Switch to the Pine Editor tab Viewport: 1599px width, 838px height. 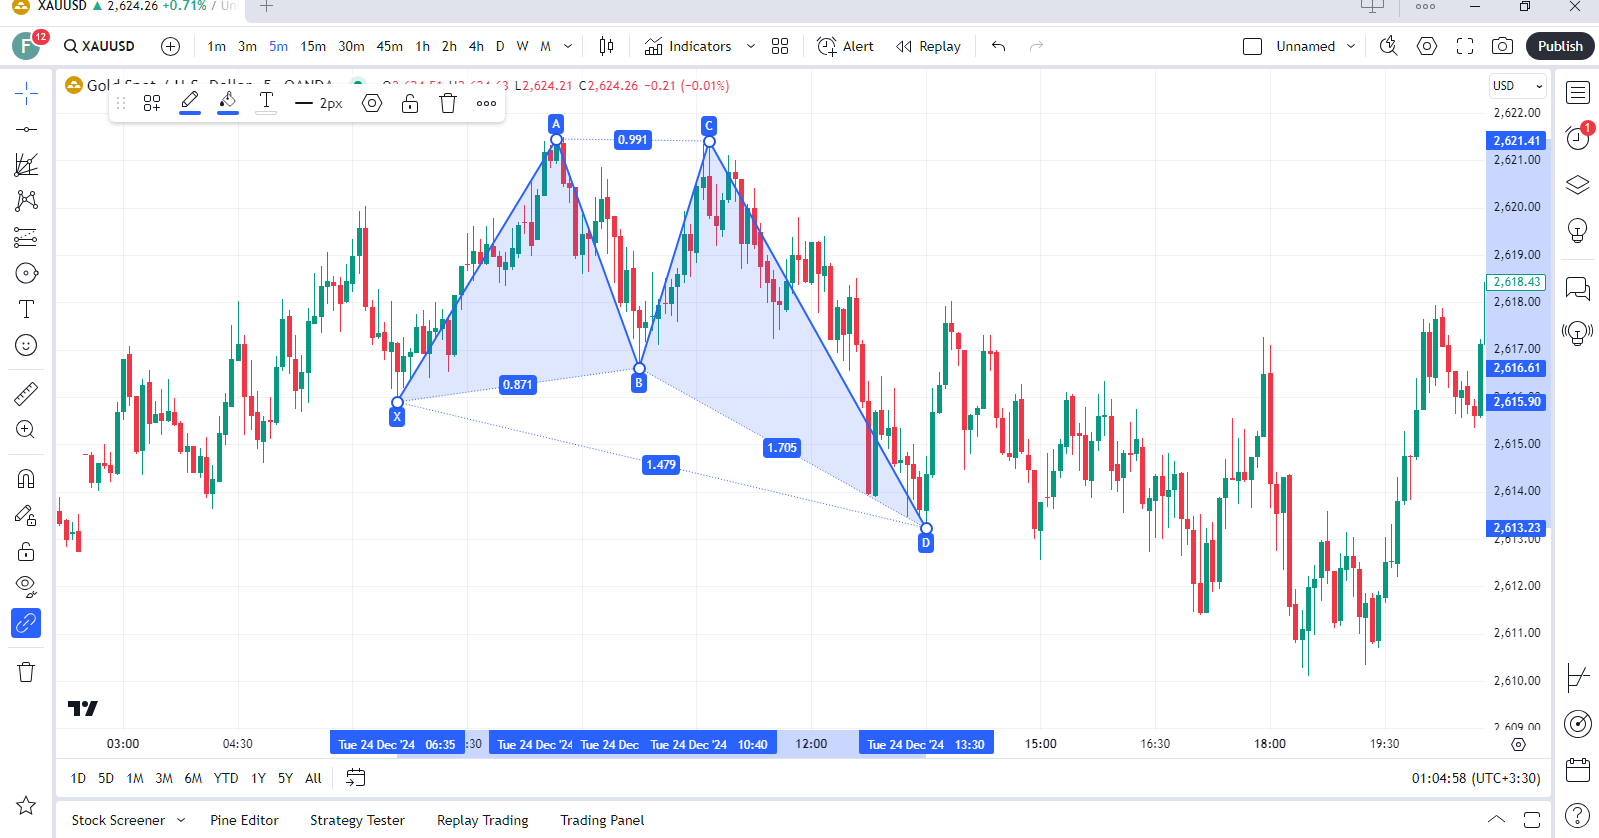[244, 820]
